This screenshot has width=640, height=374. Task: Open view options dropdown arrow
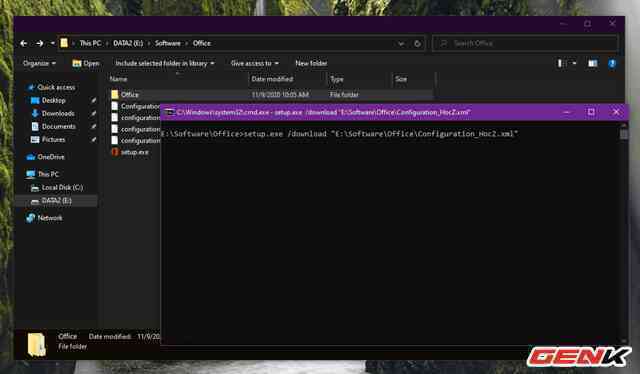click(x=574, y=63)
